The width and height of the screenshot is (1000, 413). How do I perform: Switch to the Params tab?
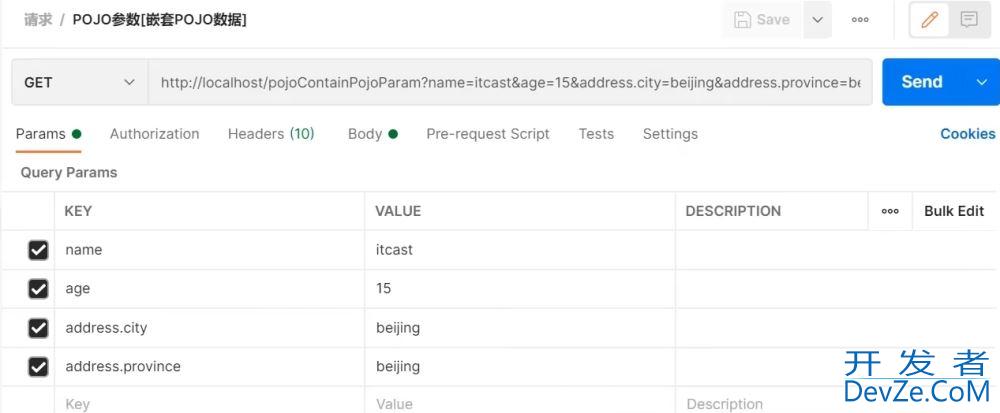click(x=48, y=134)
